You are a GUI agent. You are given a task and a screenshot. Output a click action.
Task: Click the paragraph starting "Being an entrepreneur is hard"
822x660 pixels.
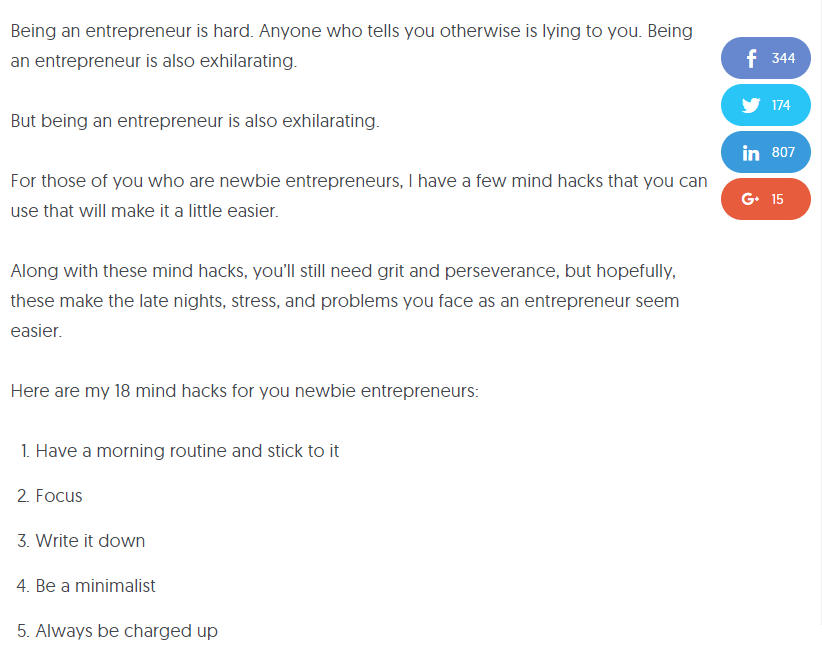(x=352, y=46)
